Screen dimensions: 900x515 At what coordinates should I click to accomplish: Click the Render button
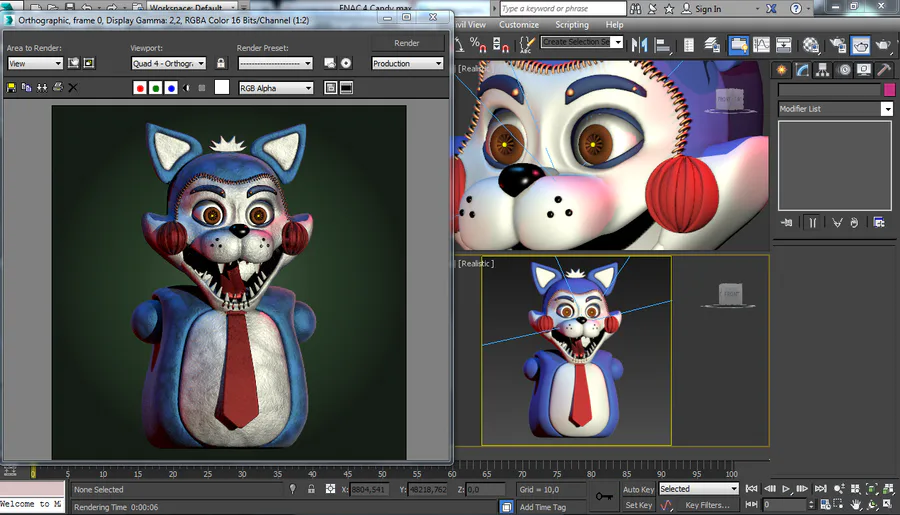coord(407,43)
